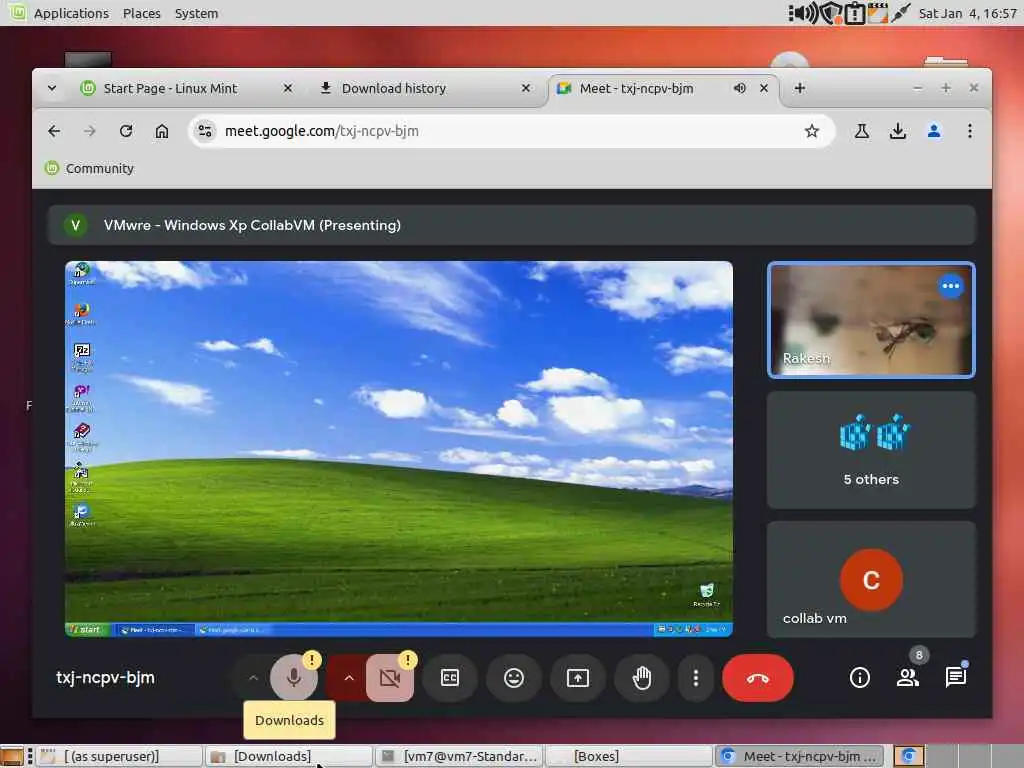Go to the browser home page
The height and width of the screenshot is (768, 1024).
[162, 131]
